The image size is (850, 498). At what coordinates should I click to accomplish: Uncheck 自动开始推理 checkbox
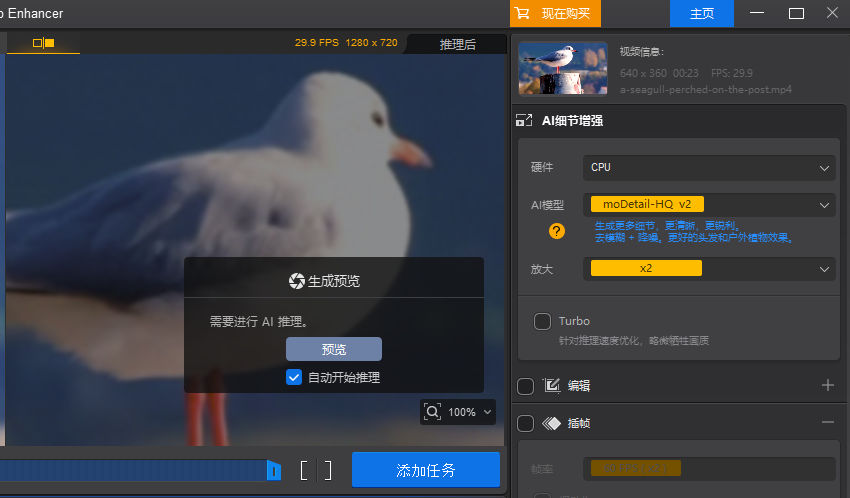point(294,377)
